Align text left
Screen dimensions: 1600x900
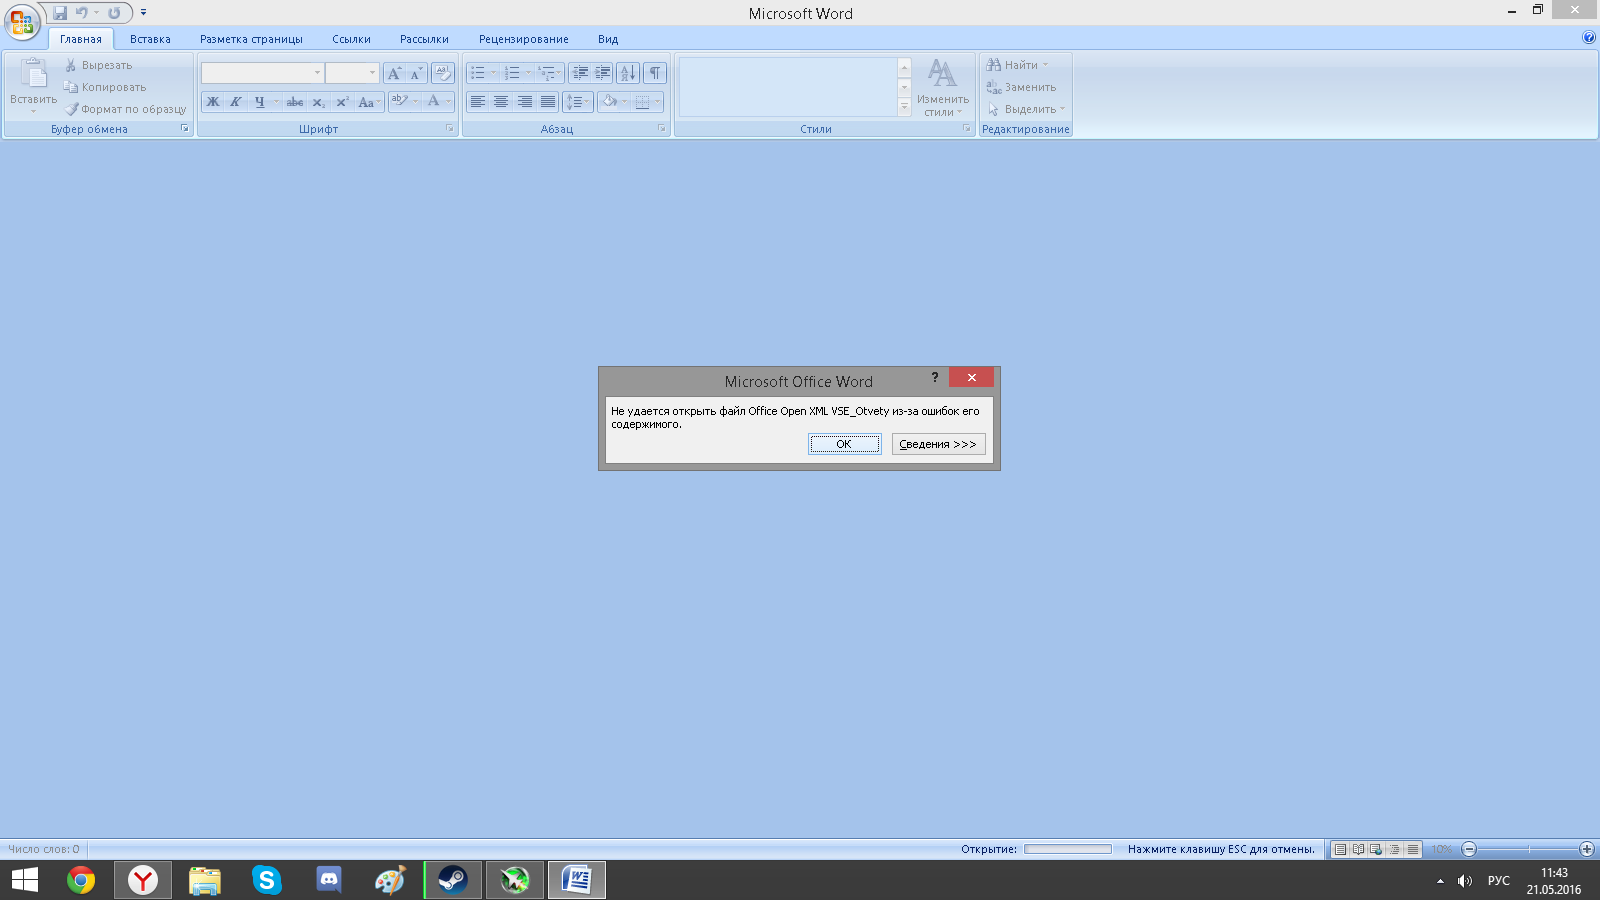pyautogui.click(x=478, y=102)
